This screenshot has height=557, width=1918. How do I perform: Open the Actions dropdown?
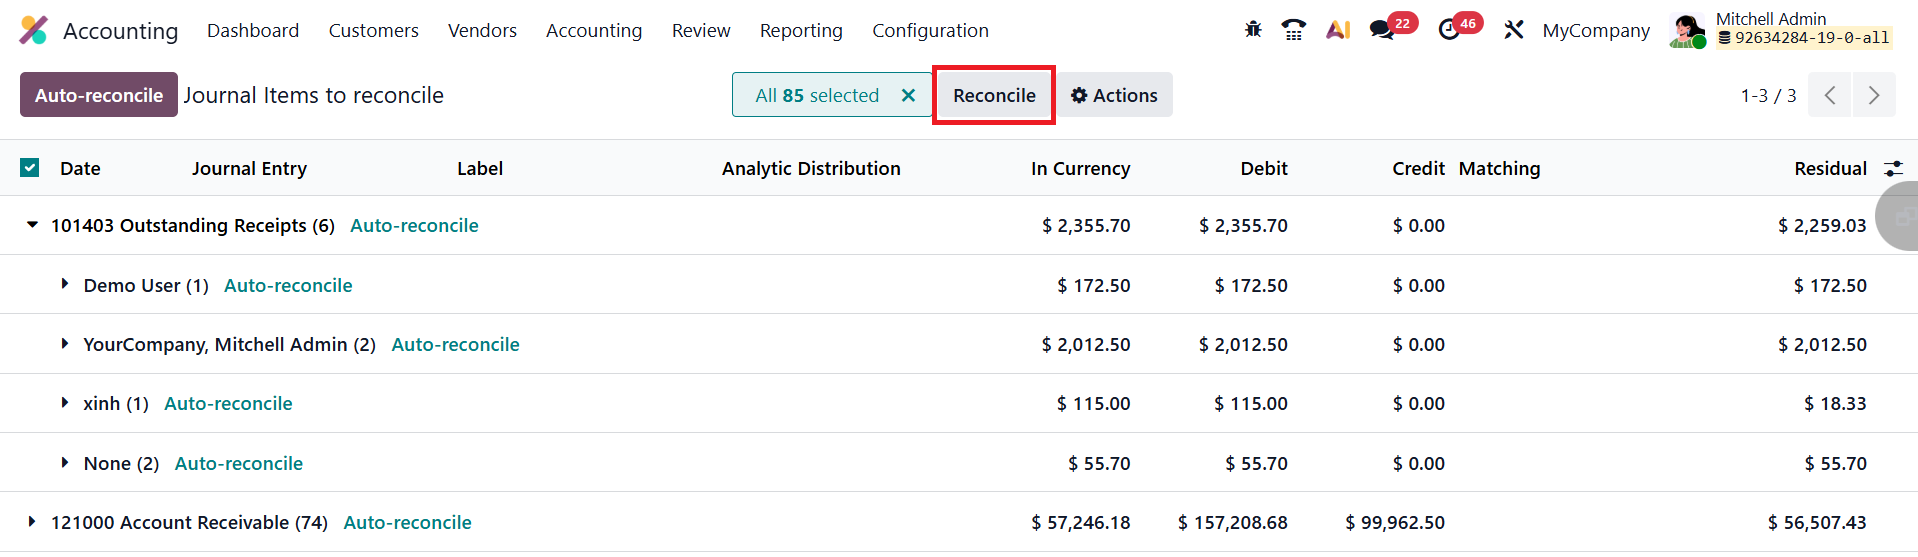(1114, 95)
